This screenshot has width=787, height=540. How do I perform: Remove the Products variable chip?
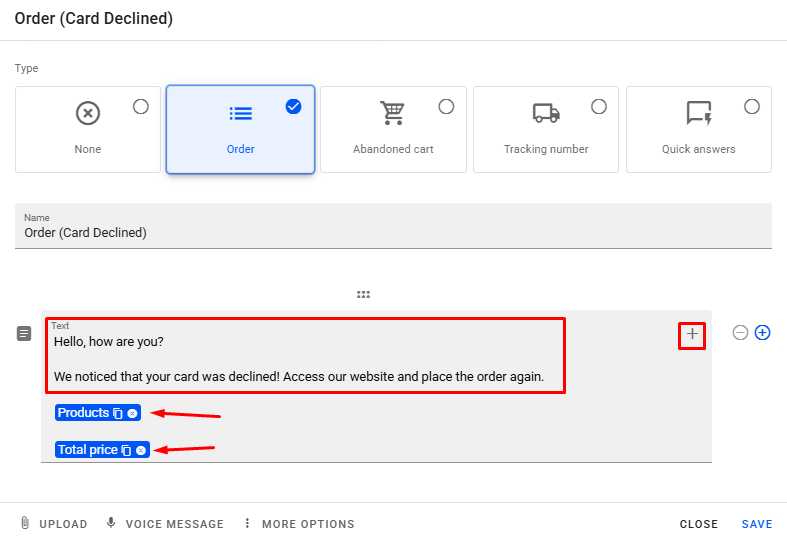132,413
